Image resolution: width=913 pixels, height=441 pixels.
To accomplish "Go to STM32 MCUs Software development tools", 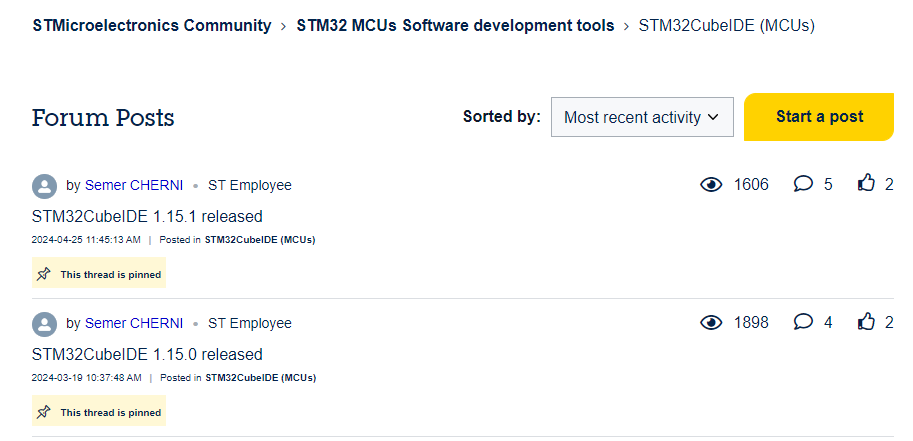I will tap(455, 26).
